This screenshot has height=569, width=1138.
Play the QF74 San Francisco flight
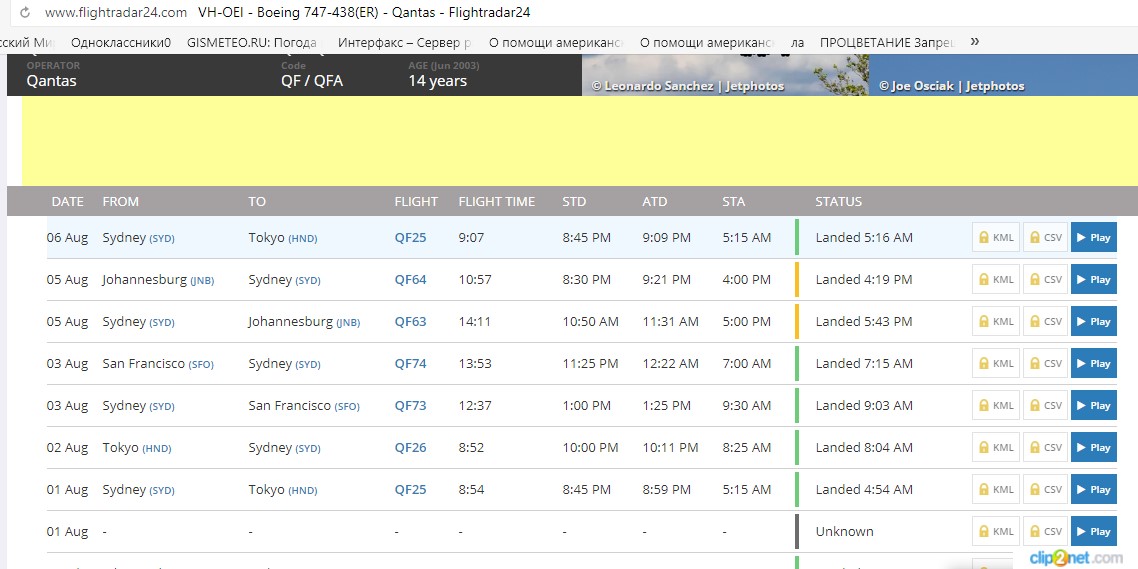click(1094, 364)
